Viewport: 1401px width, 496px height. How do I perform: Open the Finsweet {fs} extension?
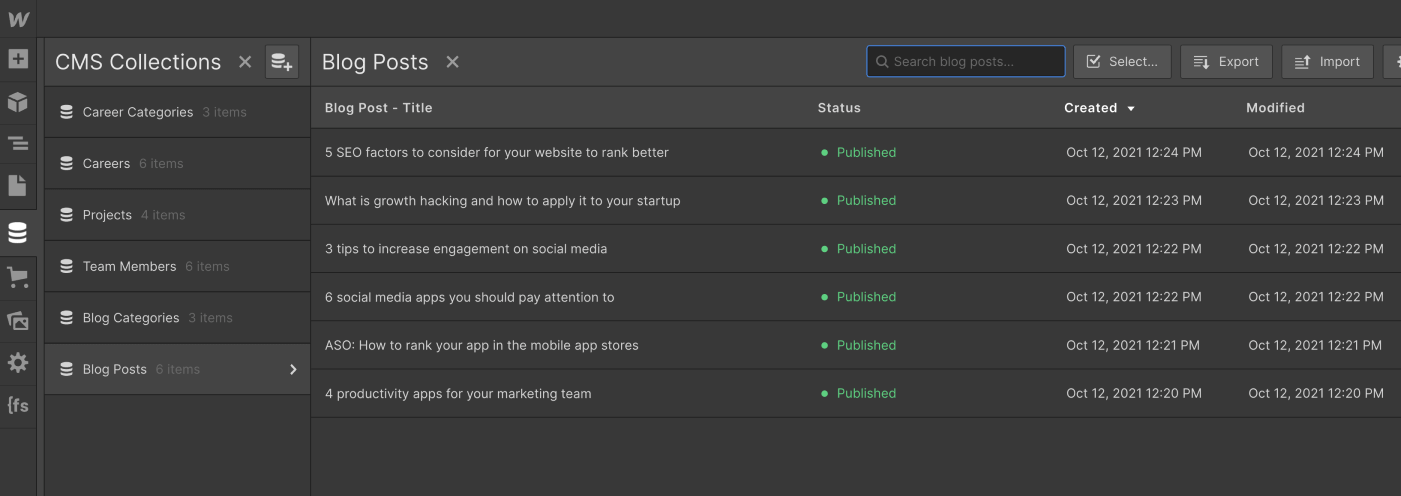pos(18,405)
